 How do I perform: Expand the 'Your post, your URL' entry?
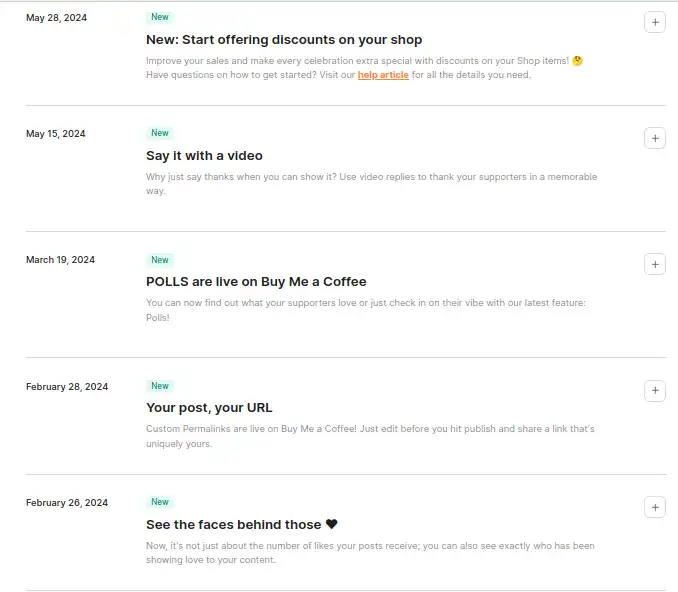[x=655, y=391]
